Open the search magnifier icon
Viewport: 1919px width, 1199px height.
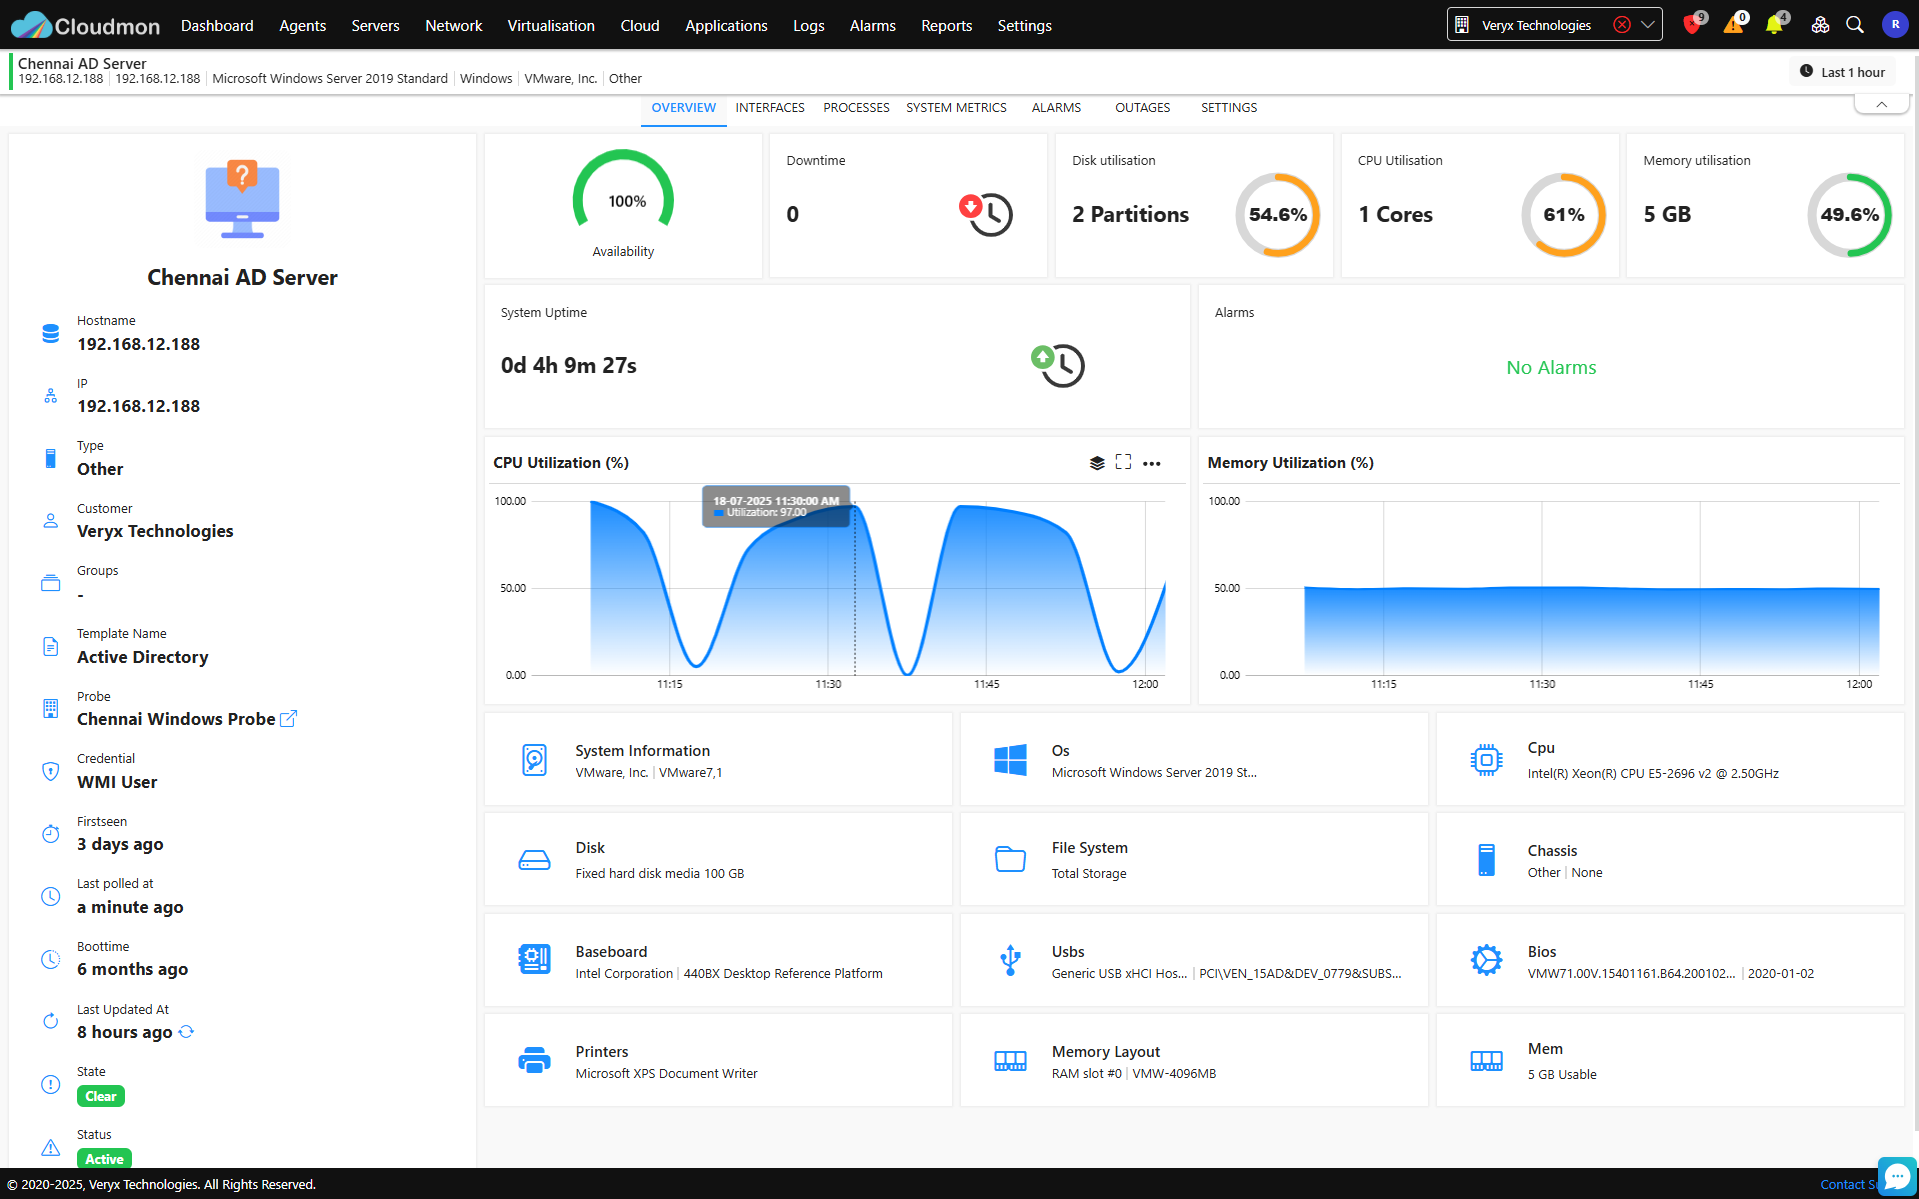click(1855, 25)
